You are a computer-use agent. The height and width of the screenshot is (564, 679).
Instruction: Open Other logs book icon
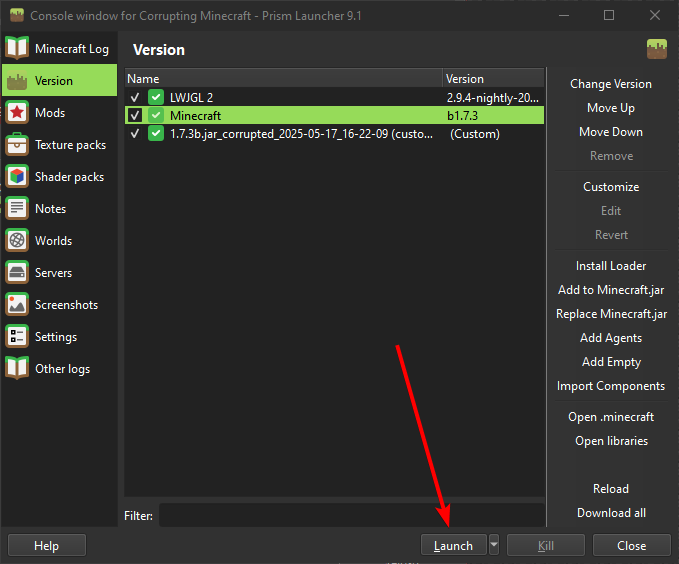coord(17,369)
